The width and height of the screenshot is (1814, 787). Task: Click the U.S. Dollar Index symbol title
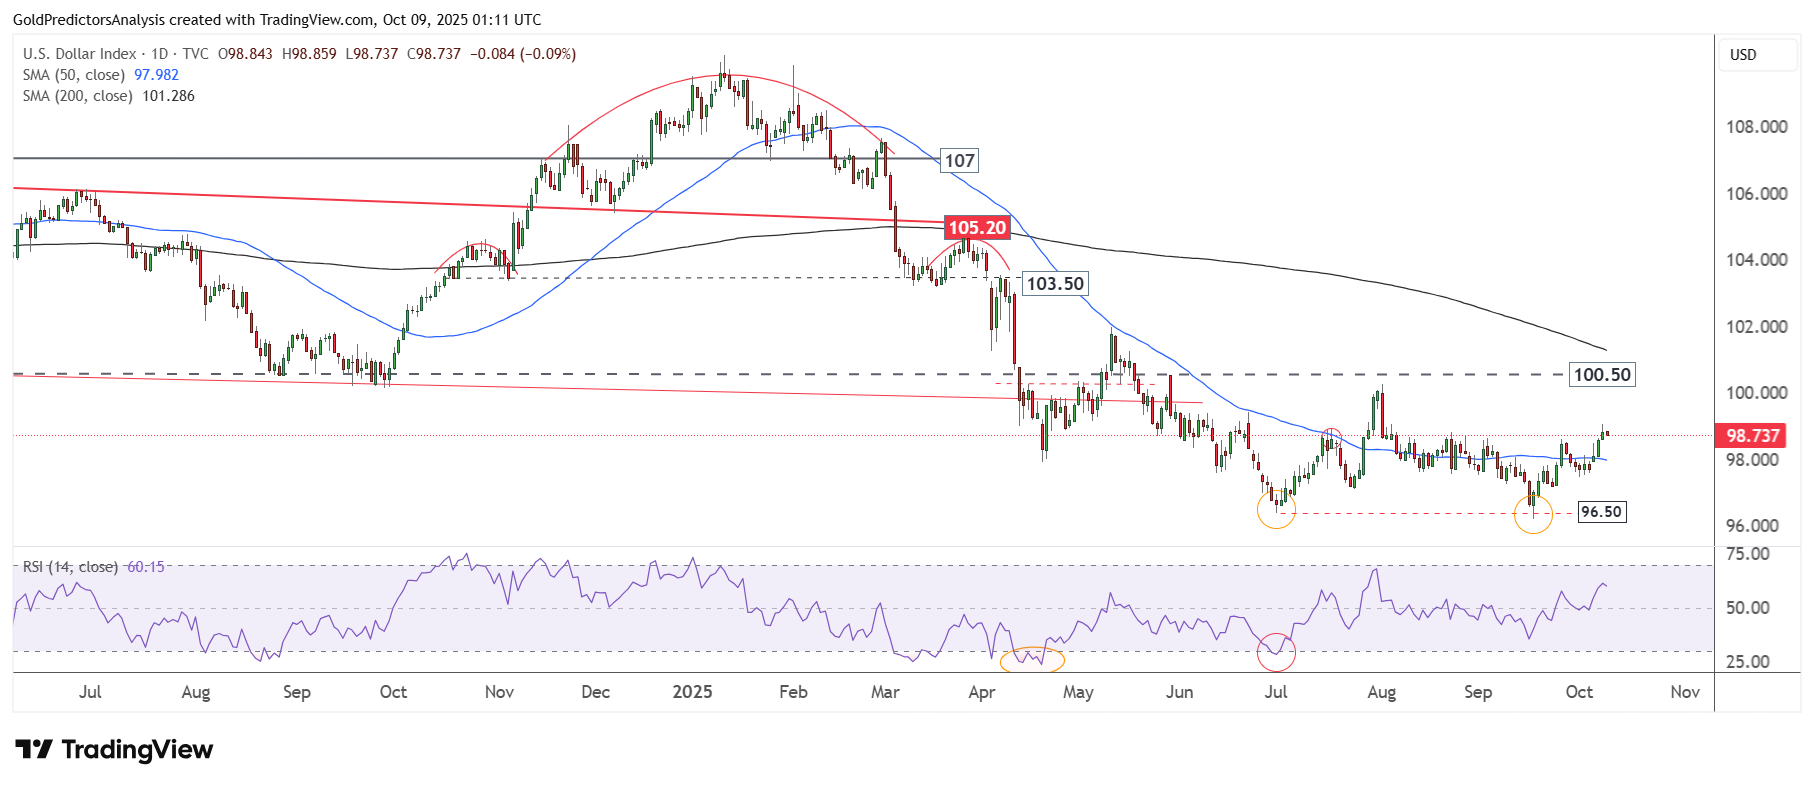tap(80, 54)
